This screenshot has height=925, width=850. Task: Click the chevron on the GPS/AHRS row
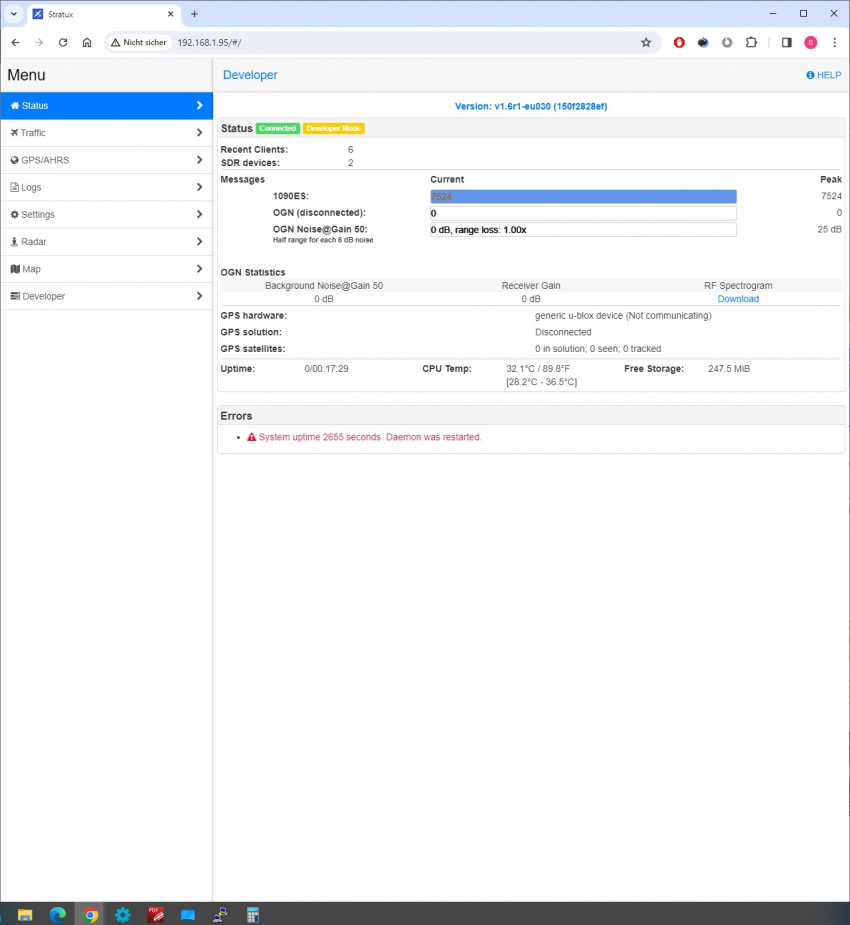[199, 160]
